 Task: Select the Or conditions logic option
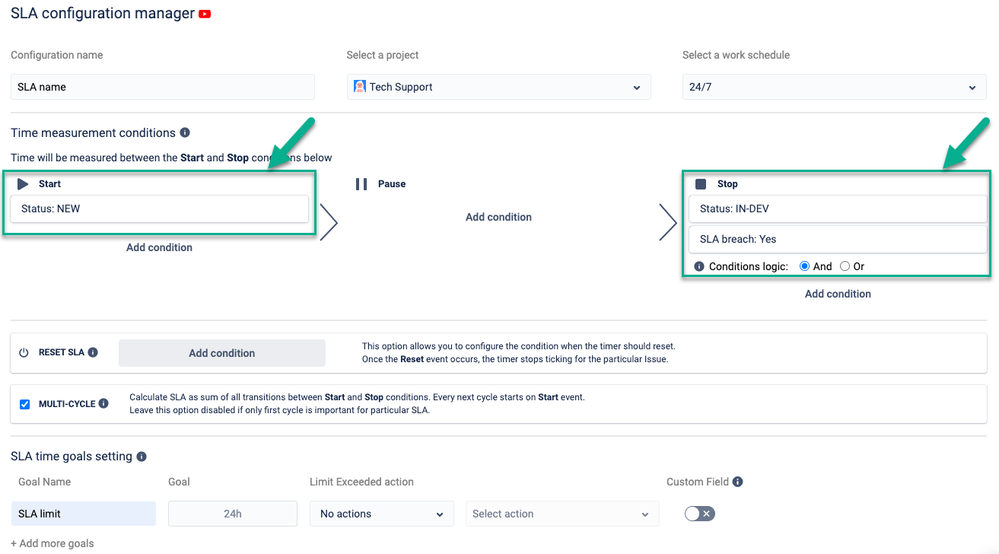[845, 267]
